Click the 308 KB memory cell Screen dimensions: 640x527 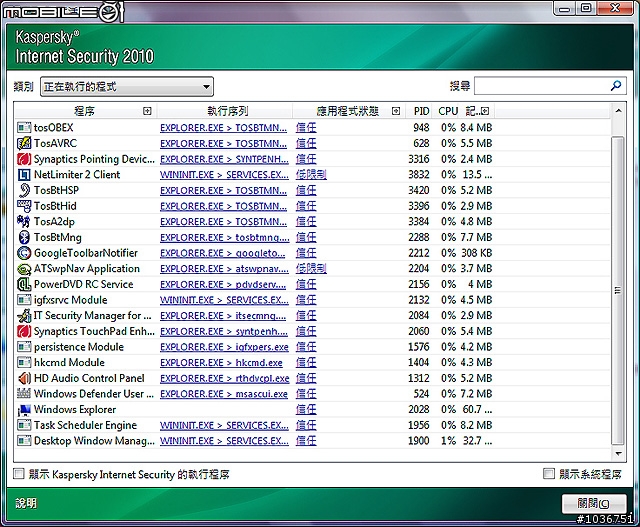click(477, 253)
